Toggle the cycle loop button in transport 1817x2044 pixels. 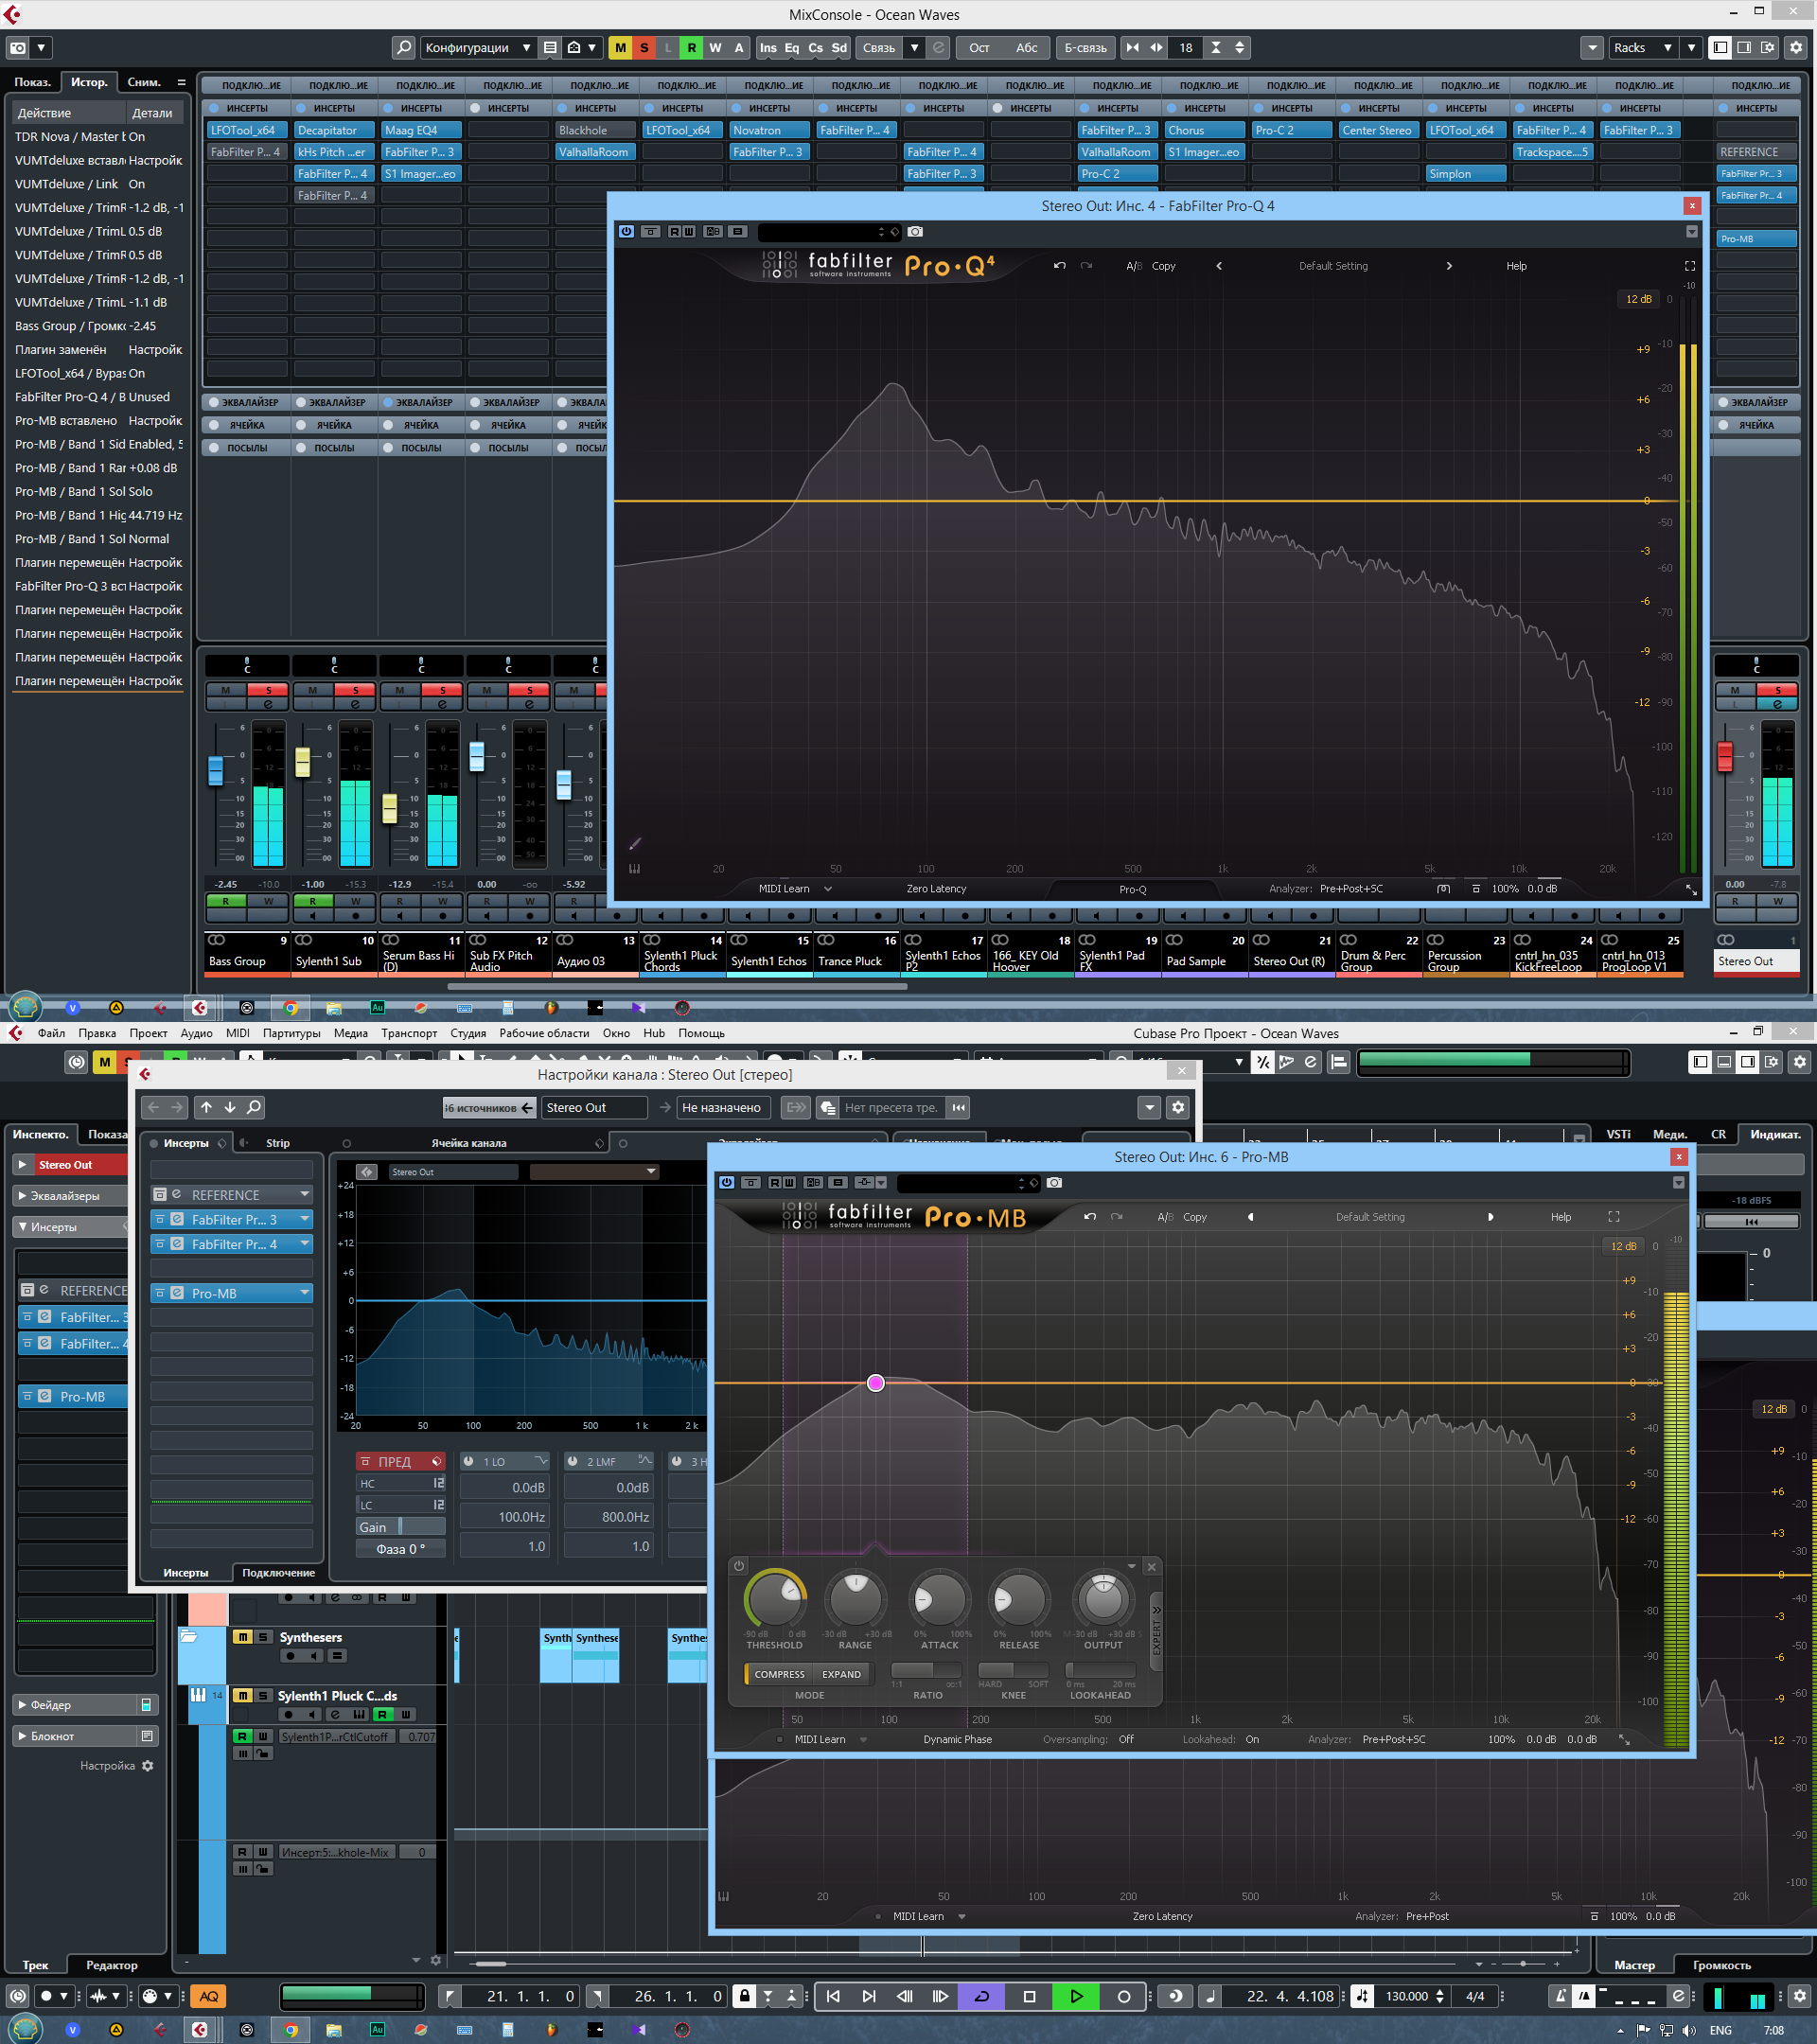(x=982, y=1996)
